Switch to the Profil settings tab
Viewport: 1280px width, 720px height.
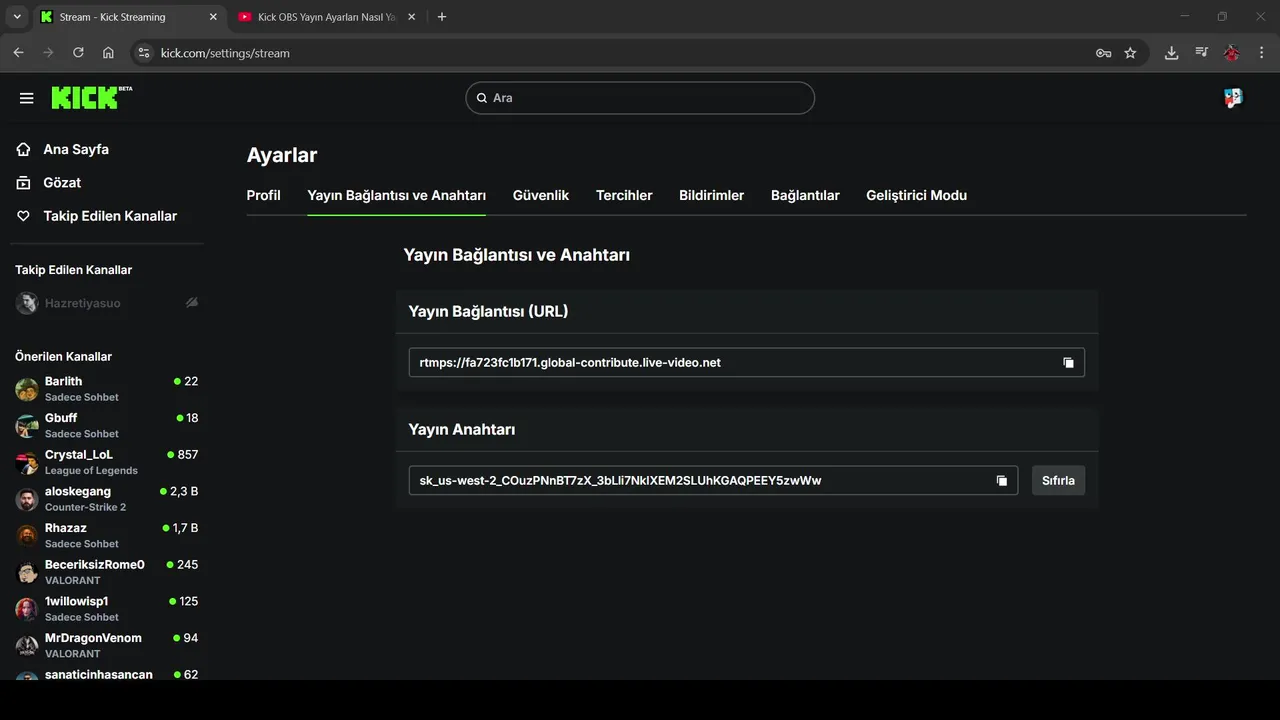point(263,196)
